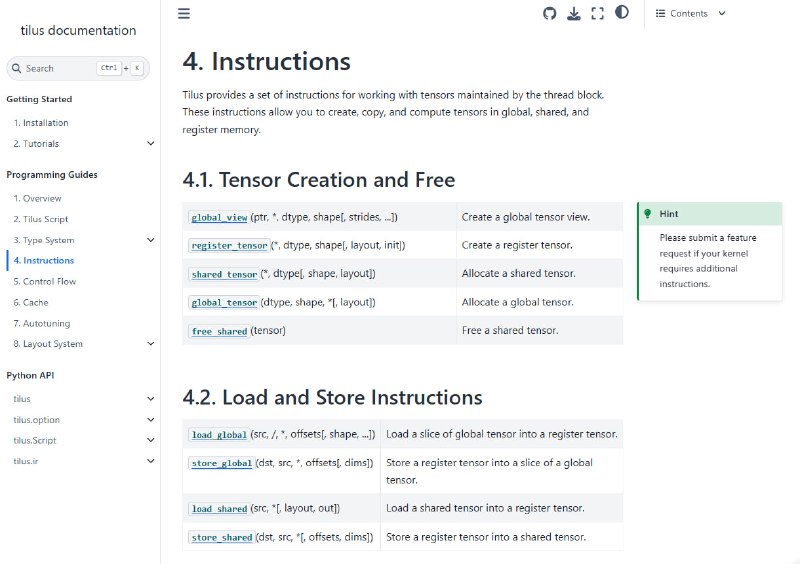The image size is (800, 564).
Task: Open the load_shared instruction link
Action: 221,509
